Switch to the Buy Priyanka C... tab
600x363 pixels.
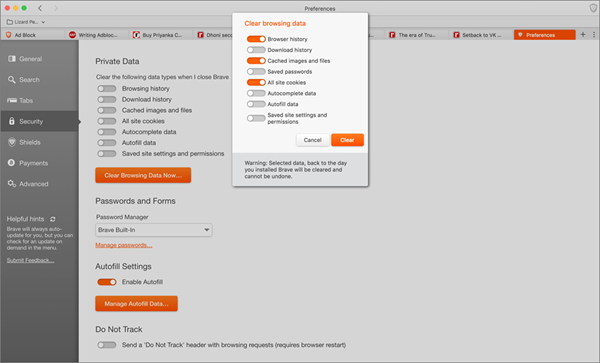tap(161, 35)
